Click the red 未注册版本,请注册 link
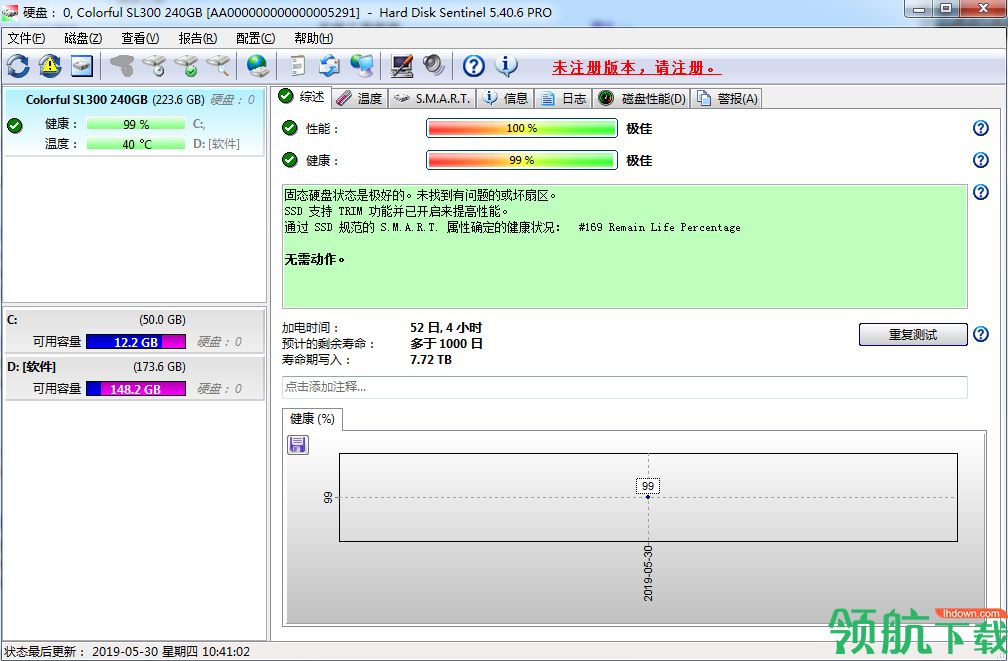Viewport: 1008px width, 661px height. point(636,68)
